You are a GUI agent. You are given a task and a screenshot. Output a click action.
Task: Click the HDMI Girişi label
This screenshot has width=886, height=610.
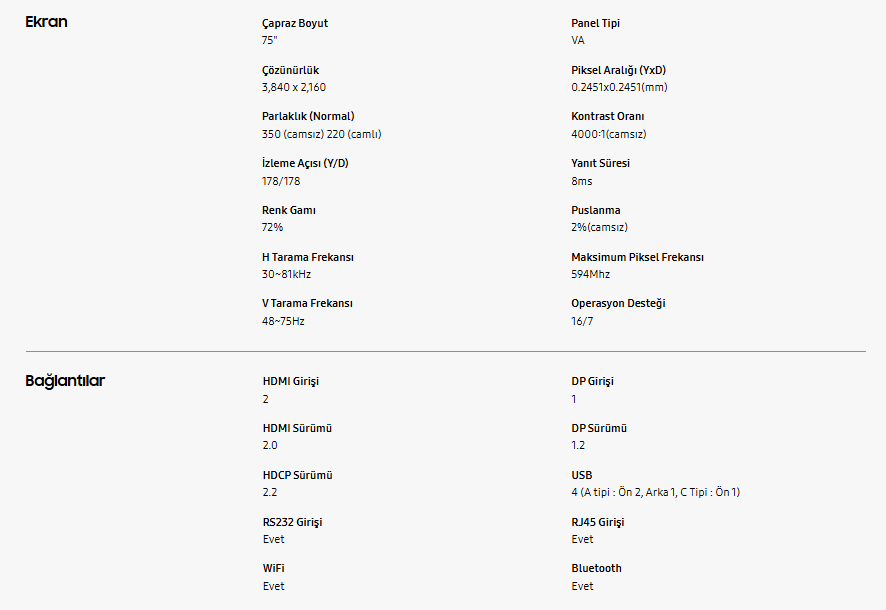click(x=290, y=381)
